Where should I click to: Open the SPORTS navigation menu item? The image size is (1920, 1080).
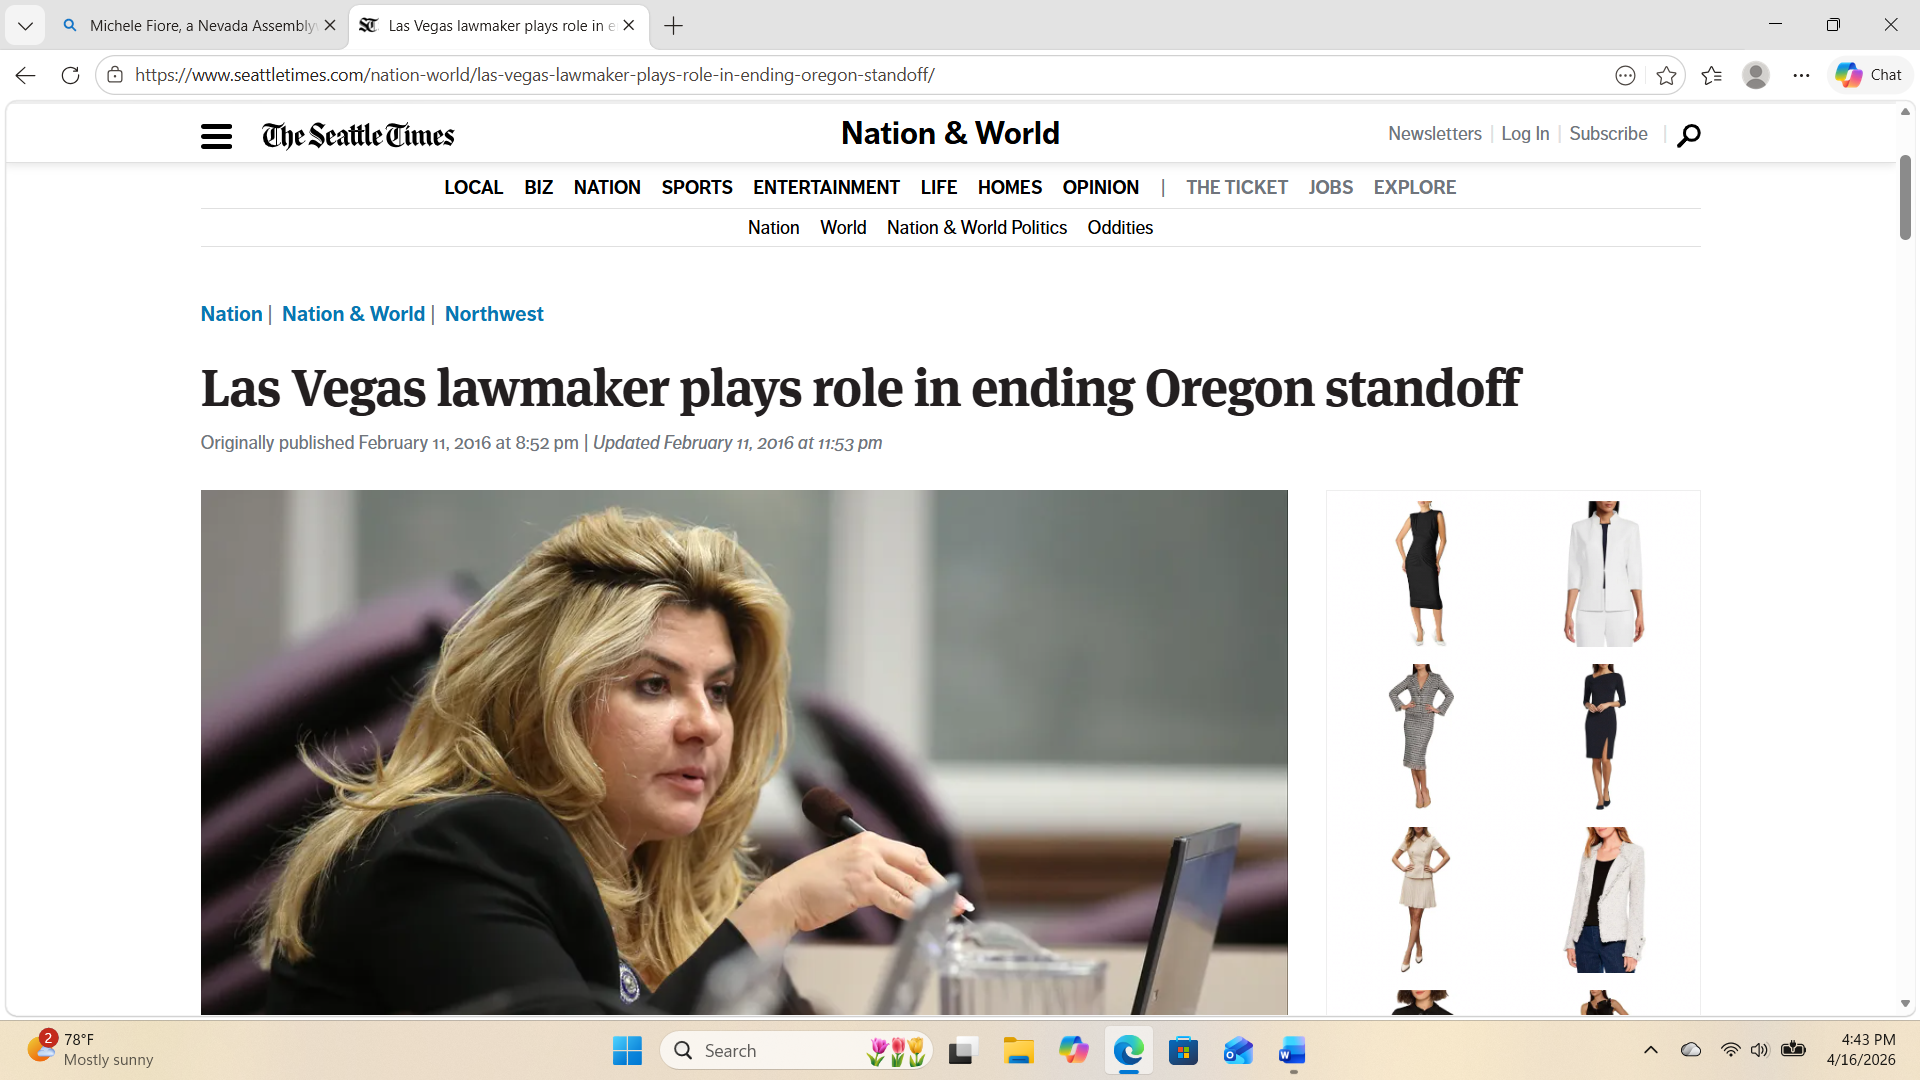coord(696,187)
